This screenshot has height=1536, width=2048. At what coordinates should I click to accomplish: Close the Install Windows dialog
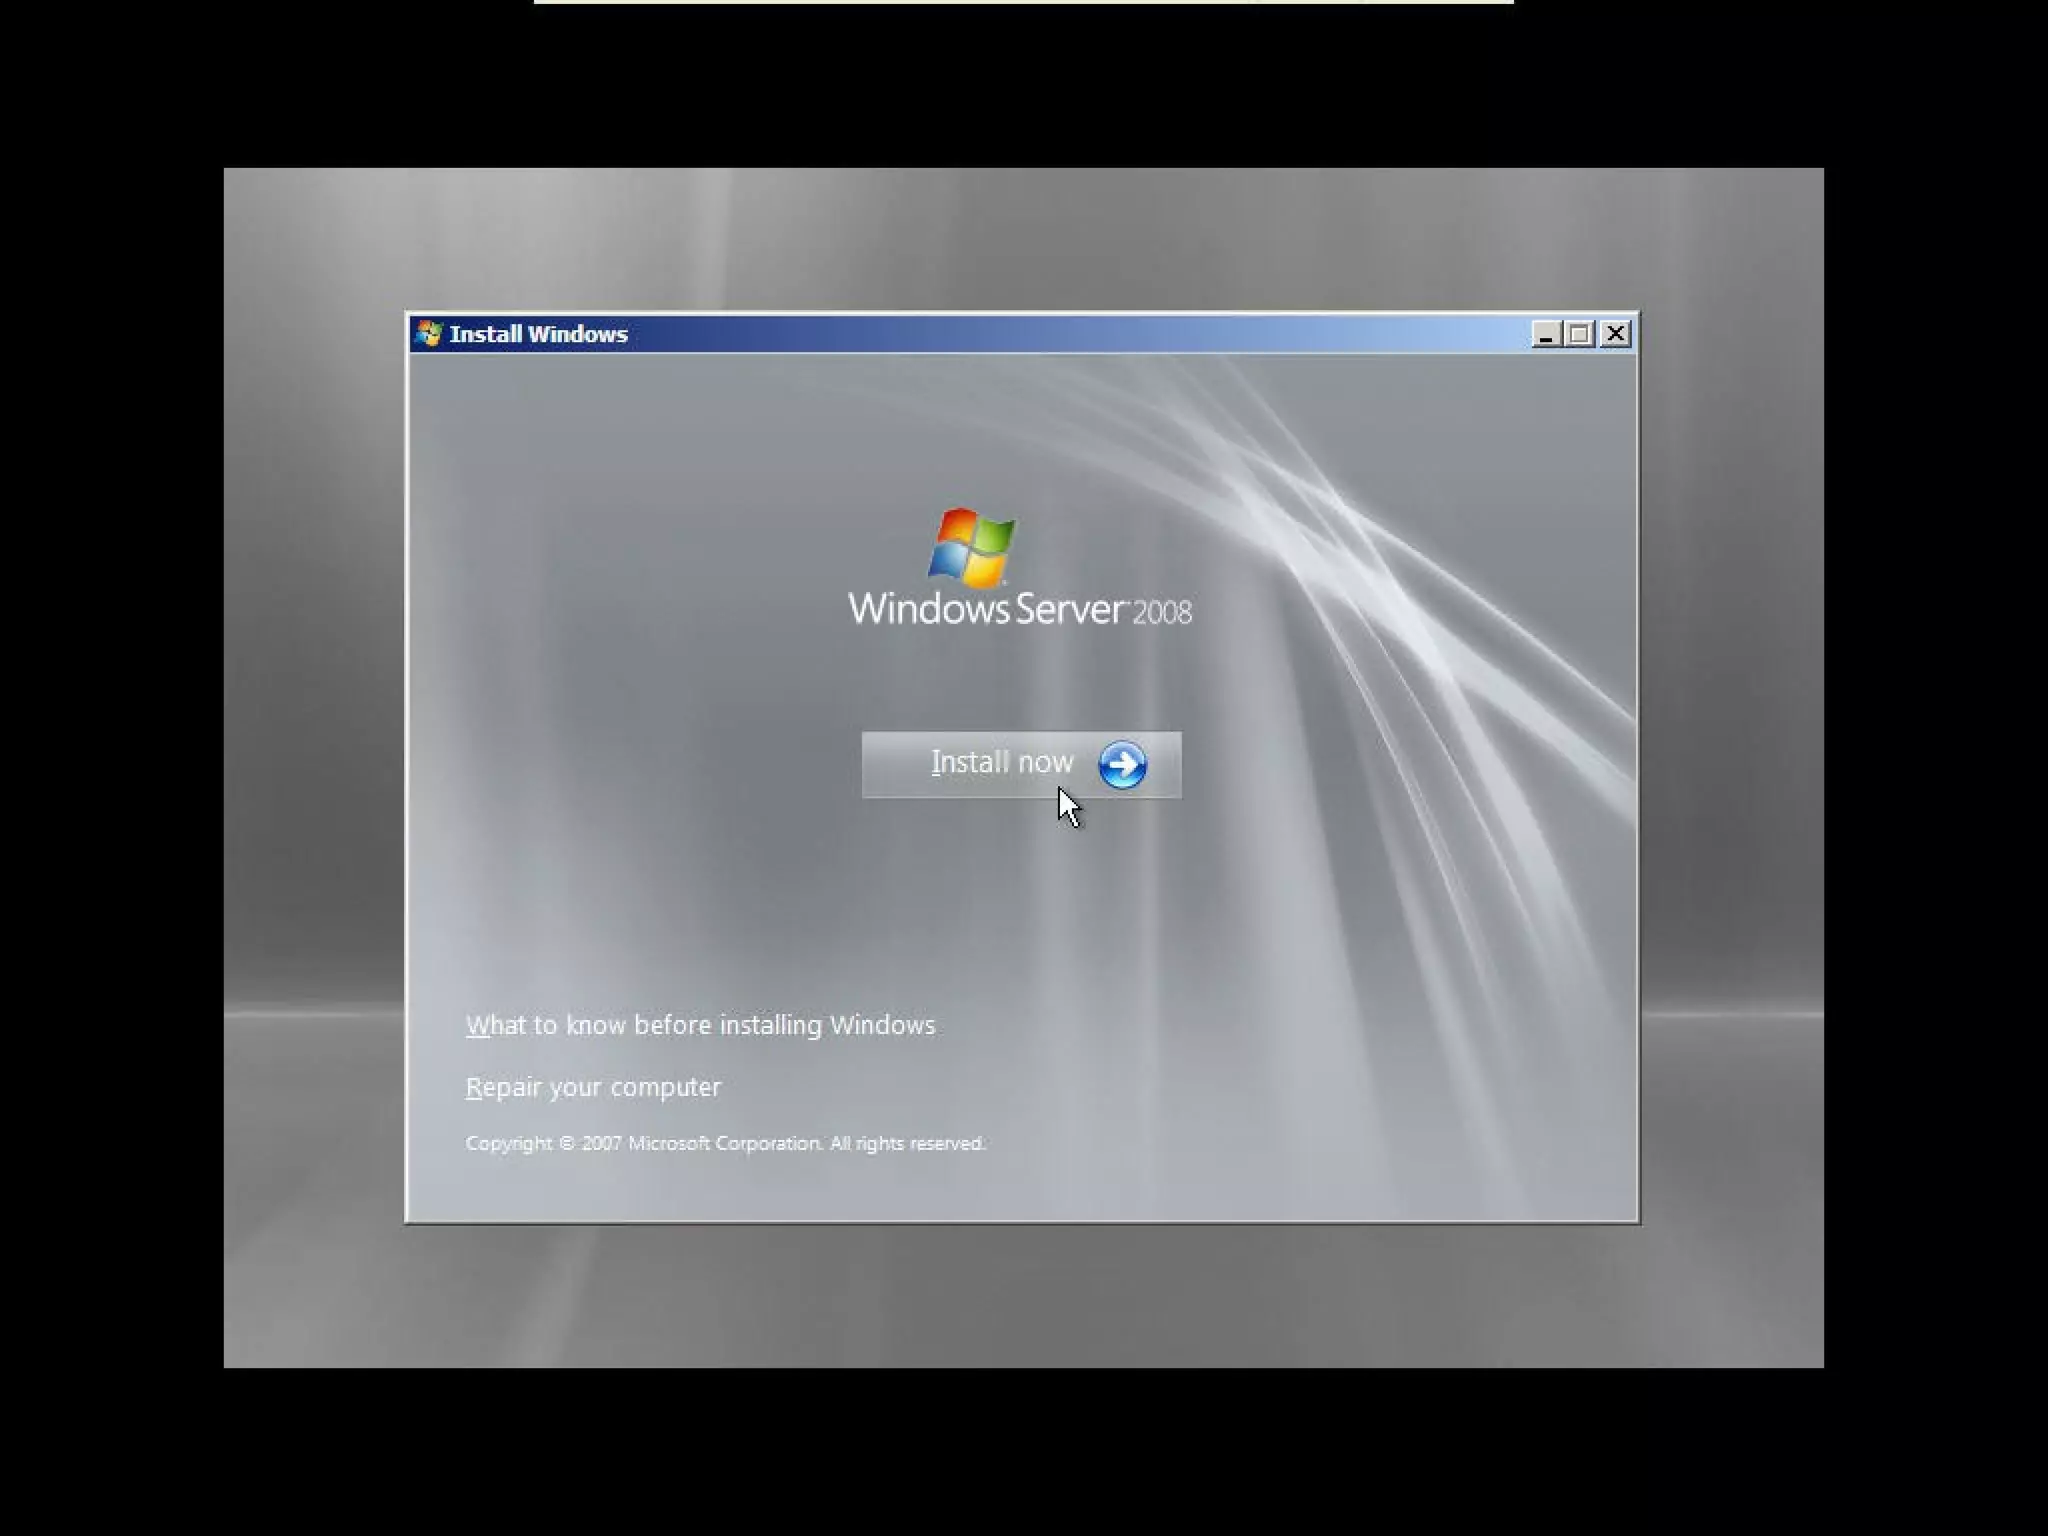pos(1615,334)
